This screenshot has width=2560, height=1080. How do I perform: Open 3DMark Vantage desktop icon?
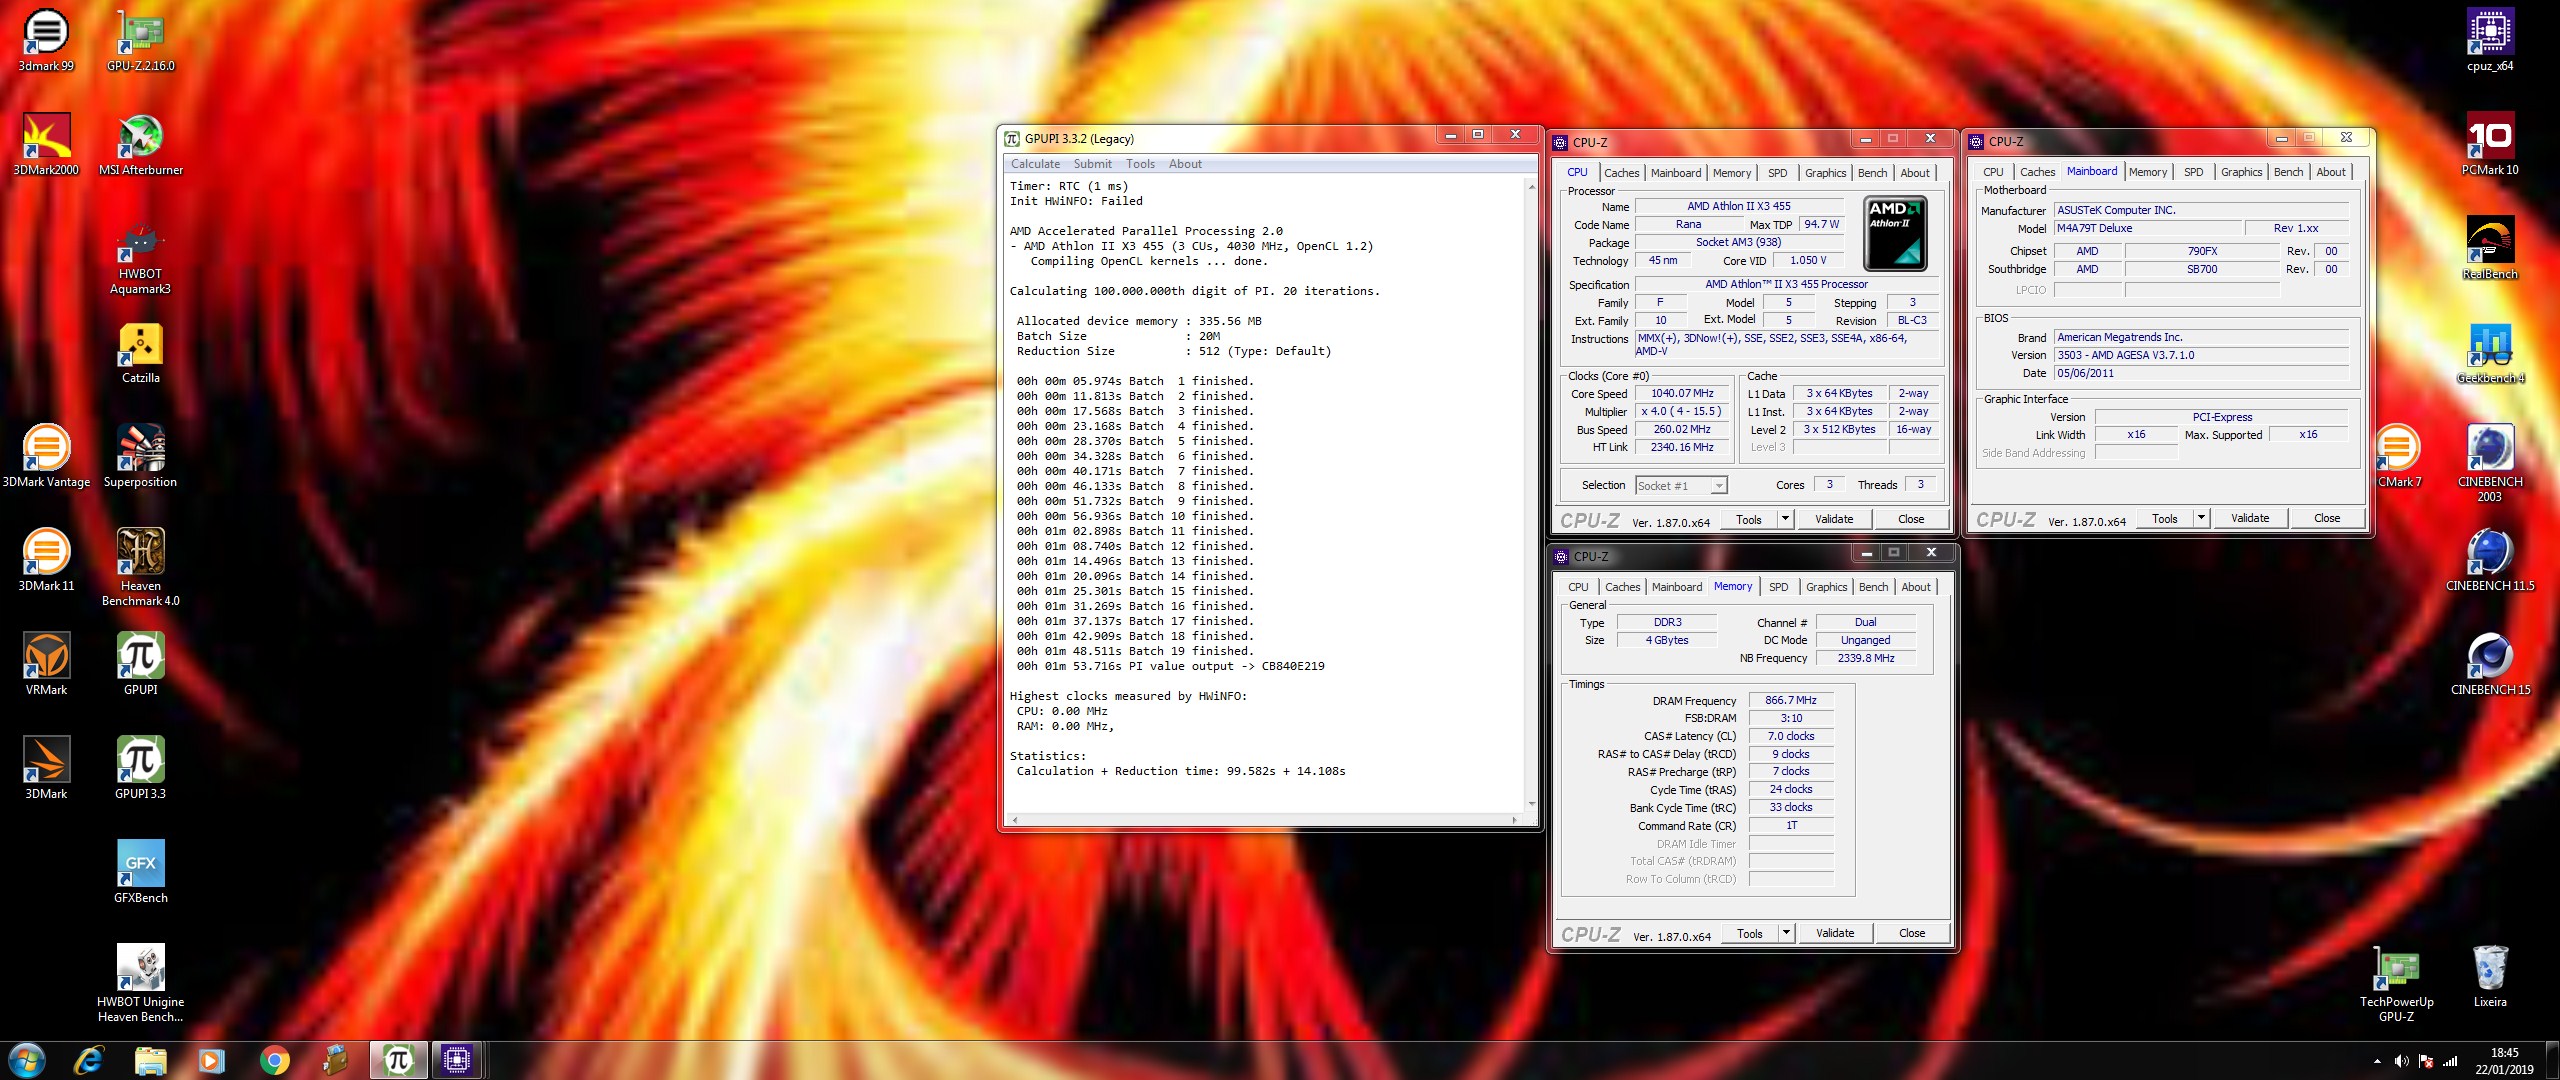(46, 457)
